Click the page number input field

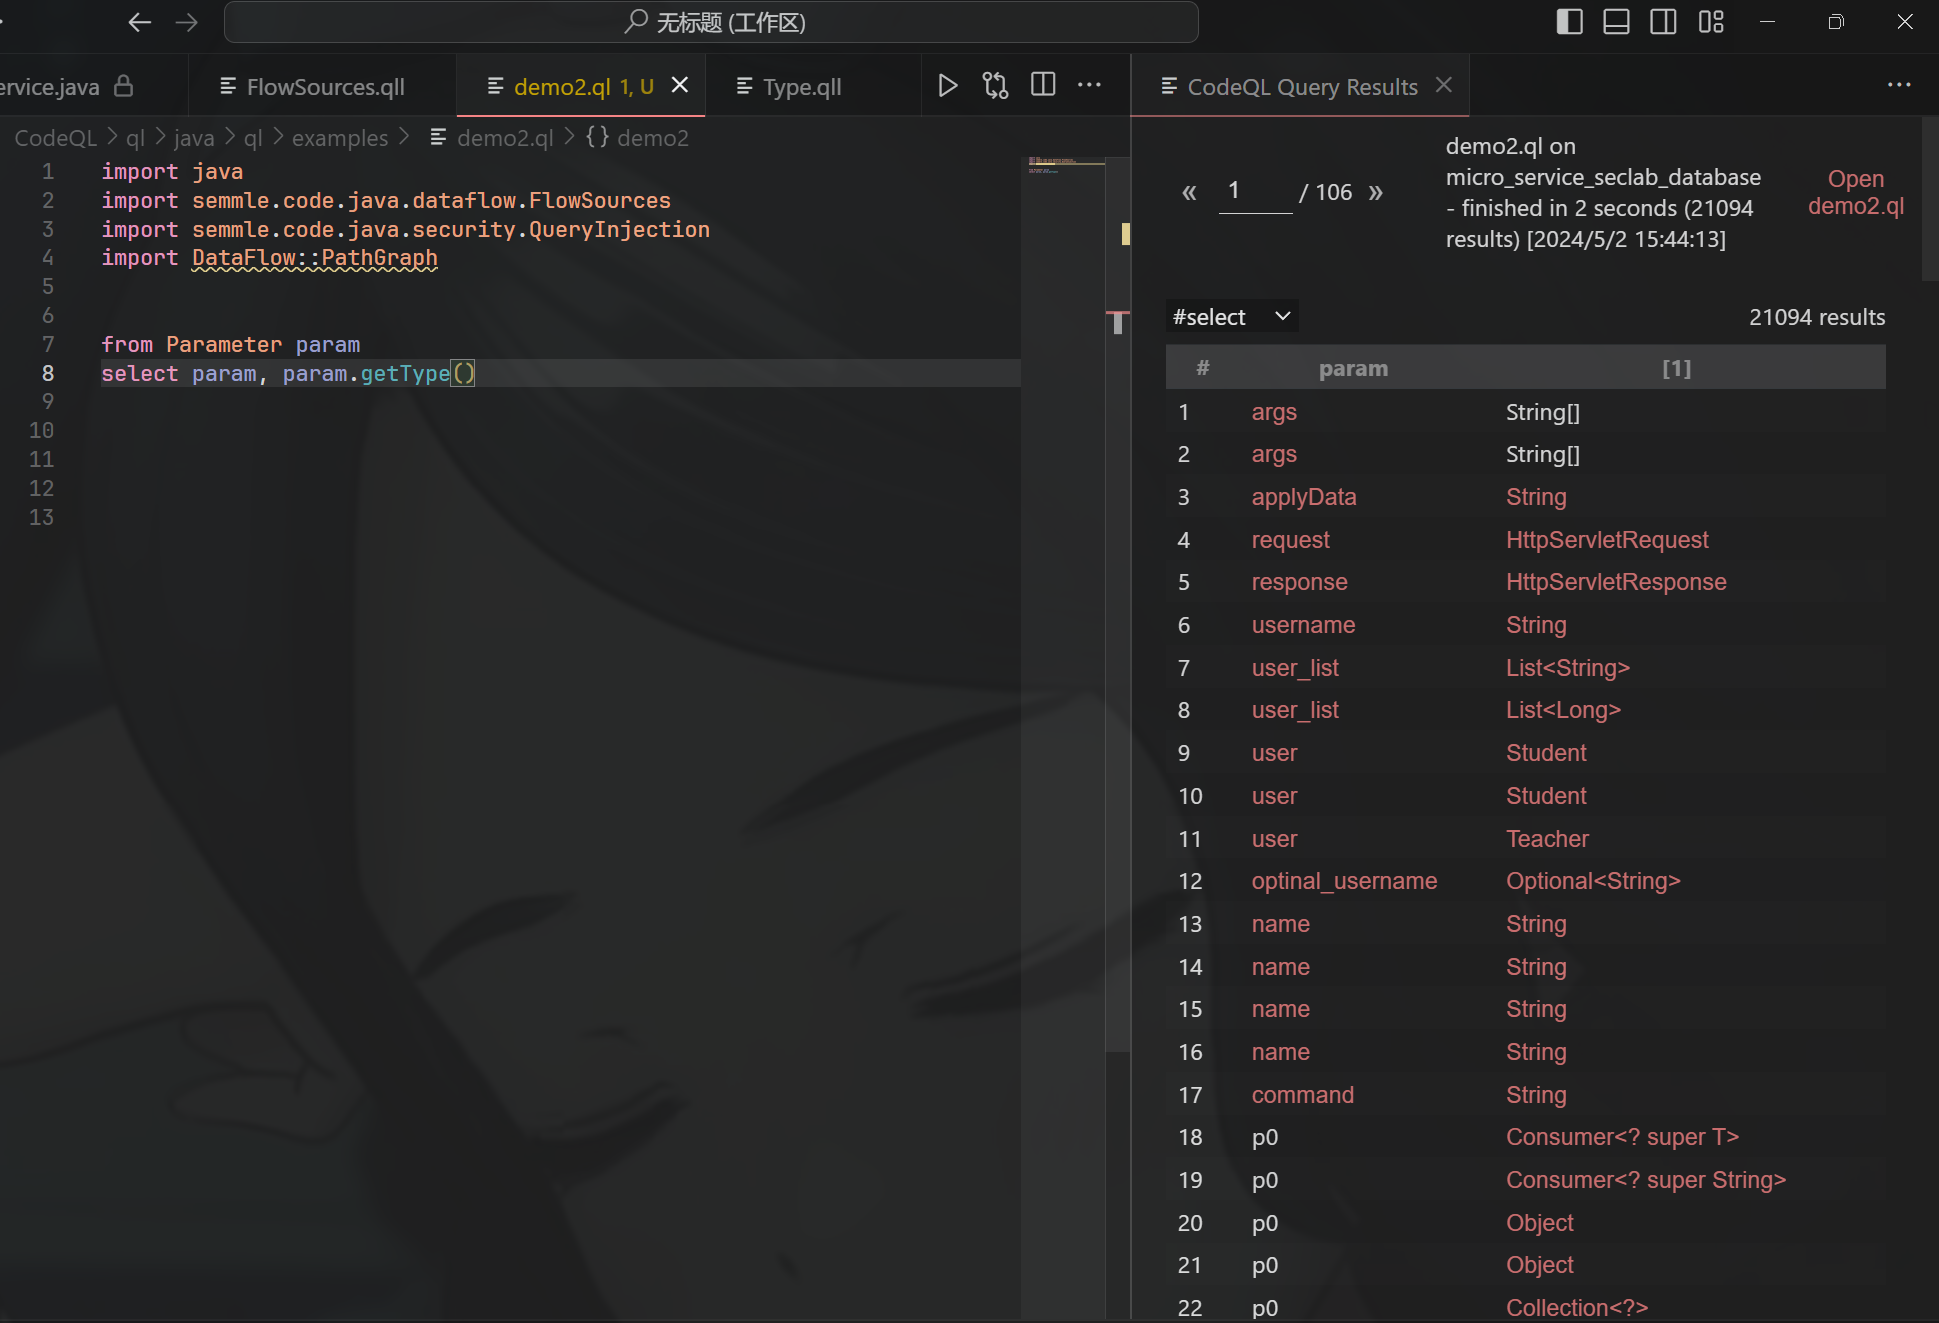pyautogui.click(x=1255, y=192)
